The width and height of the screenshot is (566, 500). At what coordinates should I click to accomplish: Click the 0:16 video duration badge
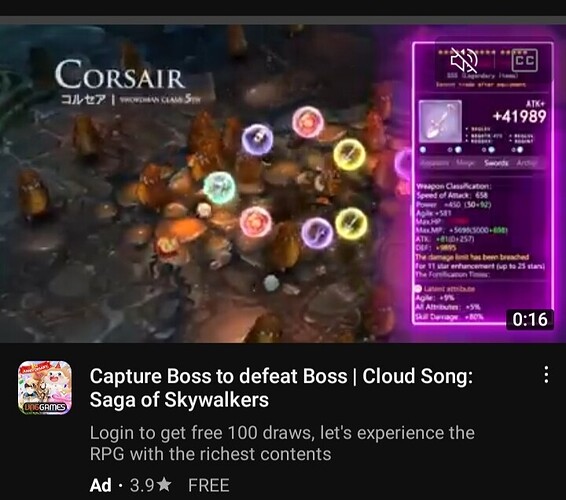pyautogui.click(x=530, y=319)
